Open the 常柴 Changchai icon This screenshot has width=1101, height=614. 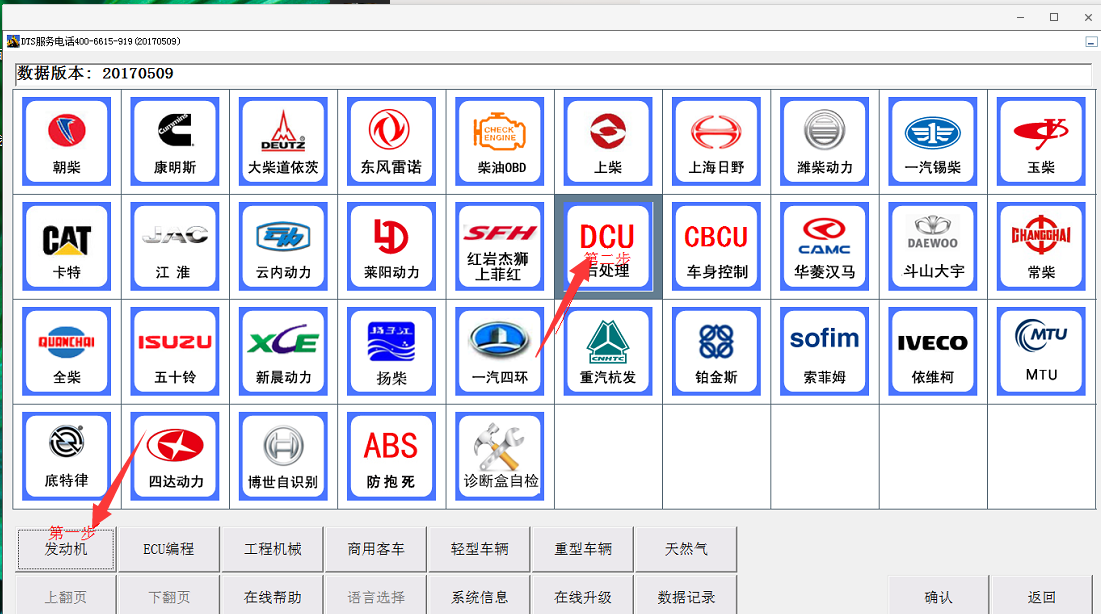[x=1041, y=247]
